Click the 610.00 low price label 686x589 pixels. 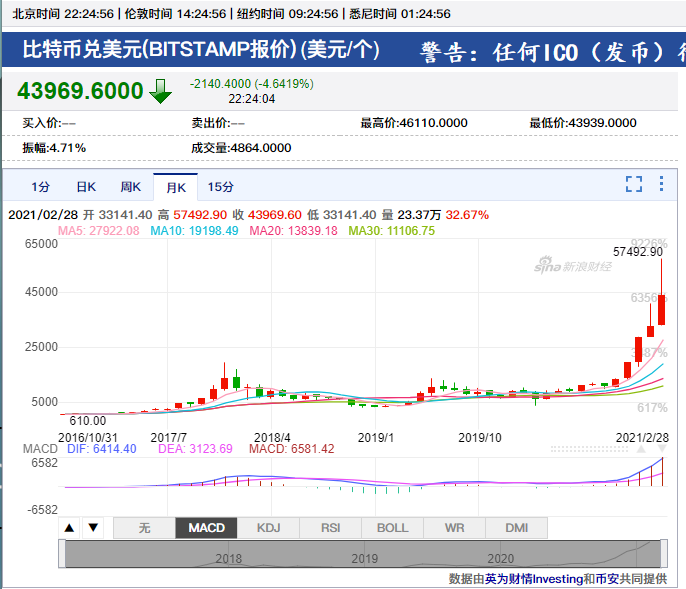tap(88, 421)
